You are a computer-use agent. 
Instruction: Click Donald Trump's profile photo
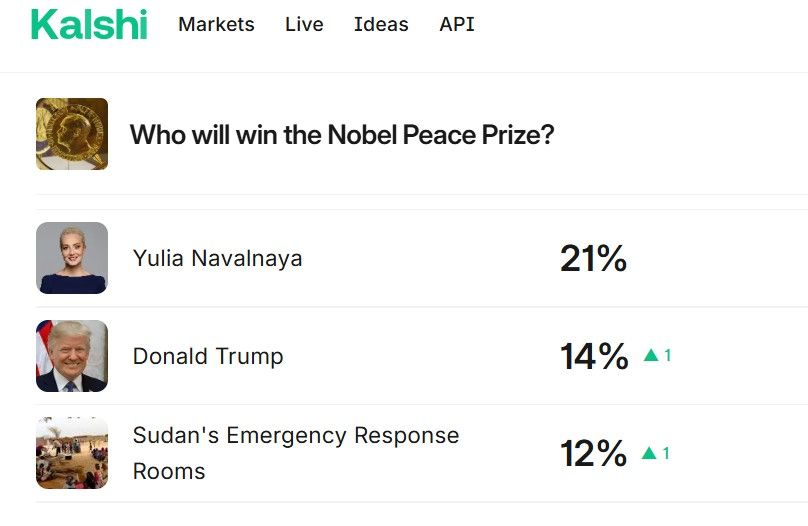click(72, 356)
